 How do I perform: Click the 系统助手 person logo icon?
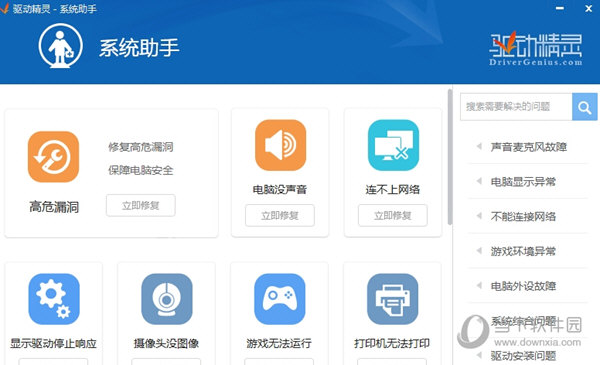pyautogui.click(x=60, y=46)
